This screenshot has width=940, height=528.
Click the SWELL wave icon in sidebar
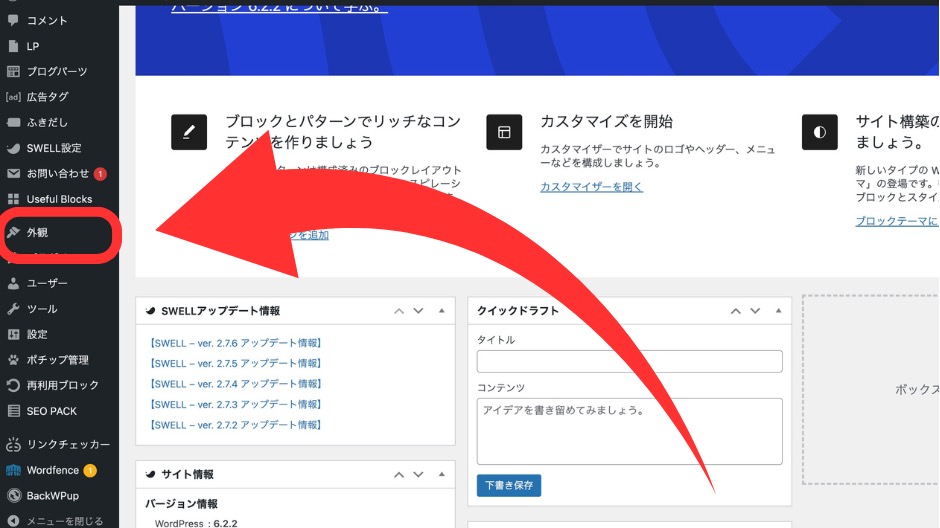pos(13,148)
